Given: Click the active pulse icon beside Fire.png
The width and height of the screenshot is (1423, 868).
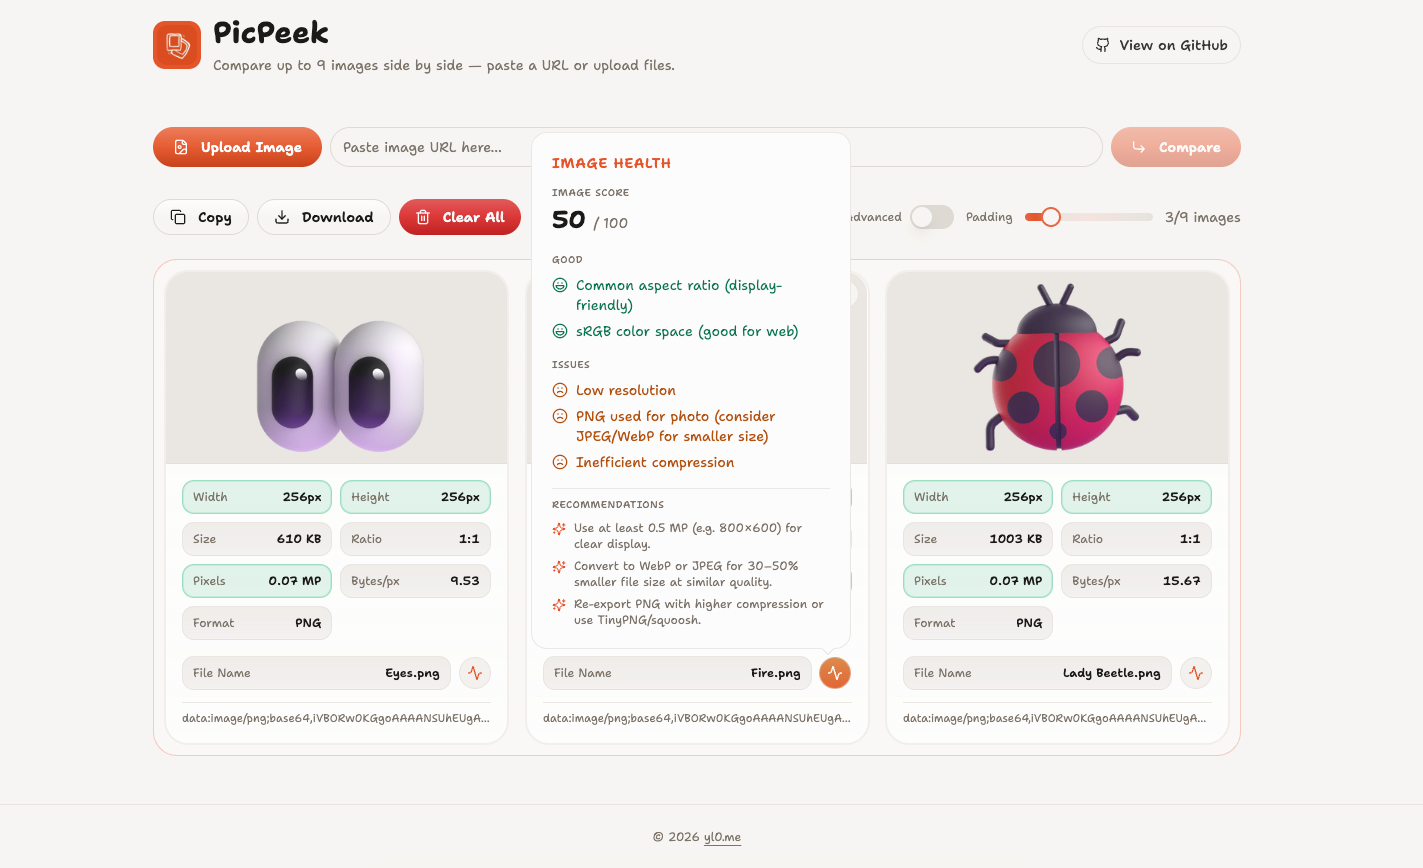Looking at the screenshot, I should click(835, 673).
